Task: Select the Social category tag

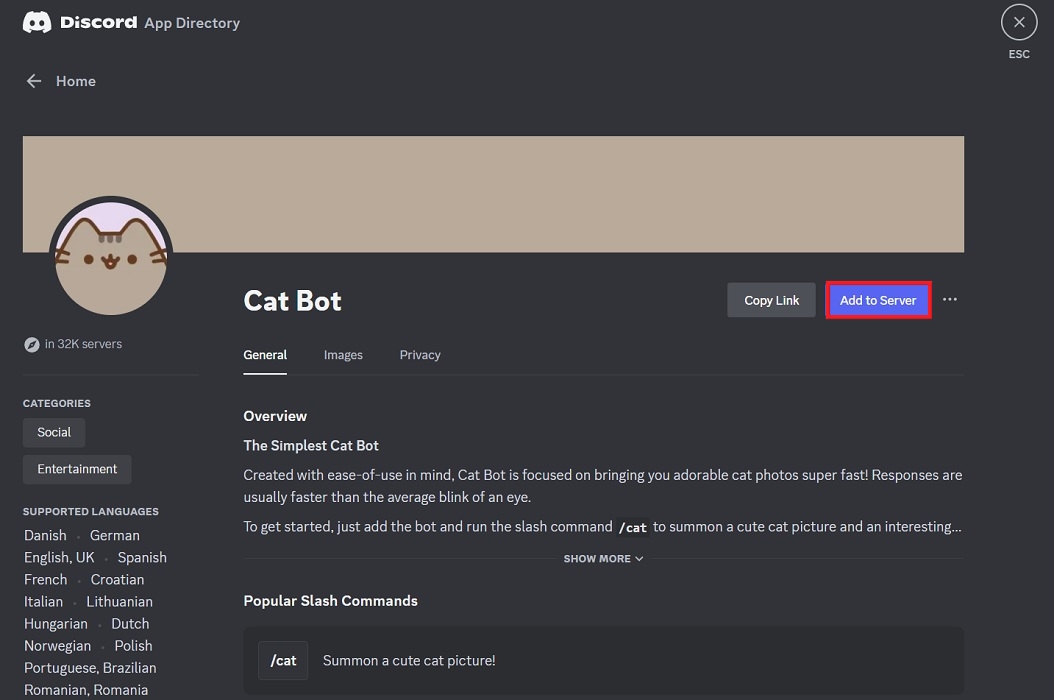Action: coord(53,432)
